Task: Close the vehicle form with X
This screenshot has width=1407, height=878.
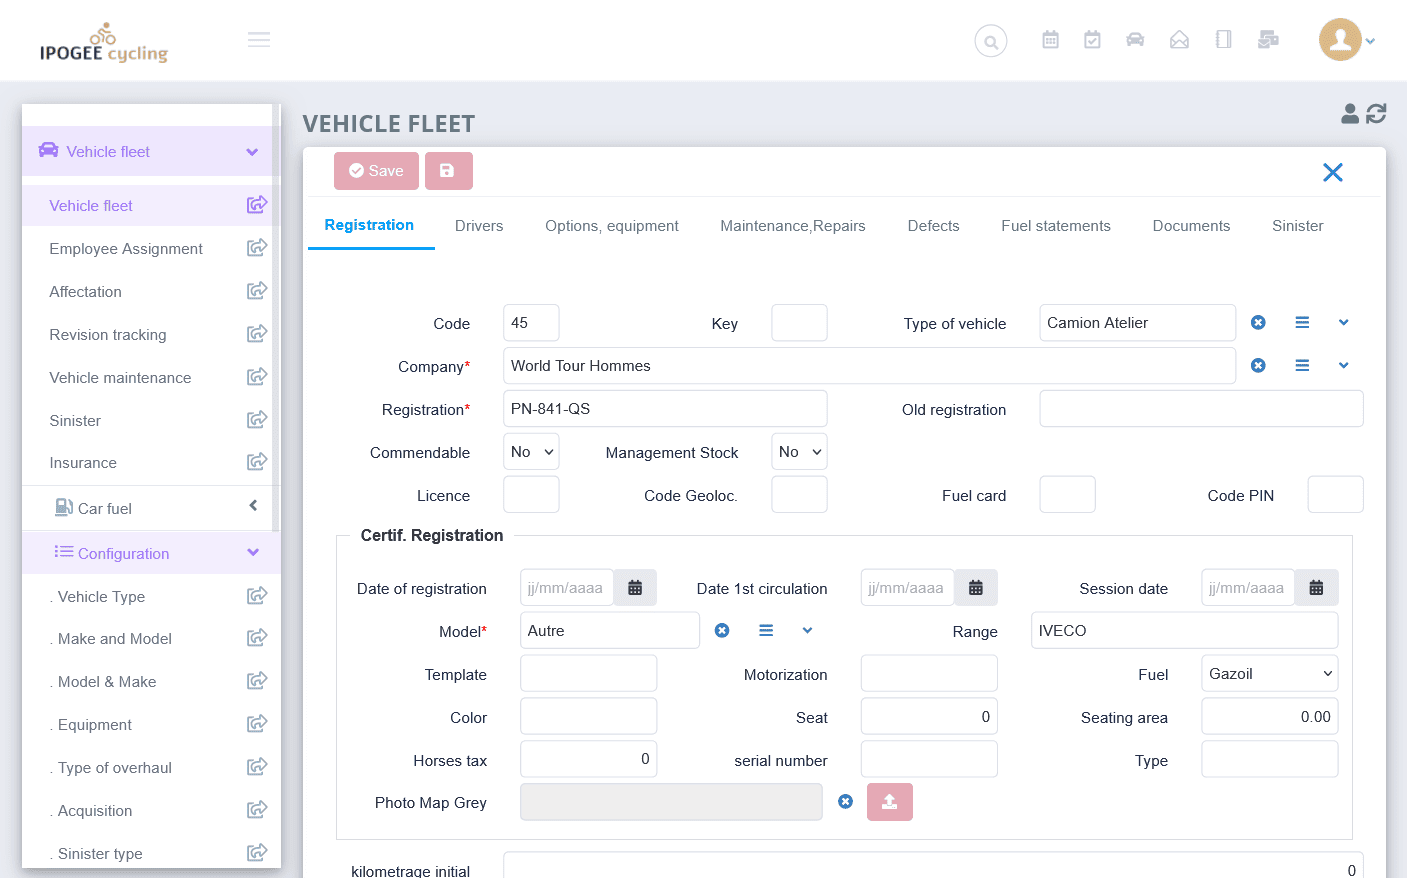Action: click(1332, 172)
